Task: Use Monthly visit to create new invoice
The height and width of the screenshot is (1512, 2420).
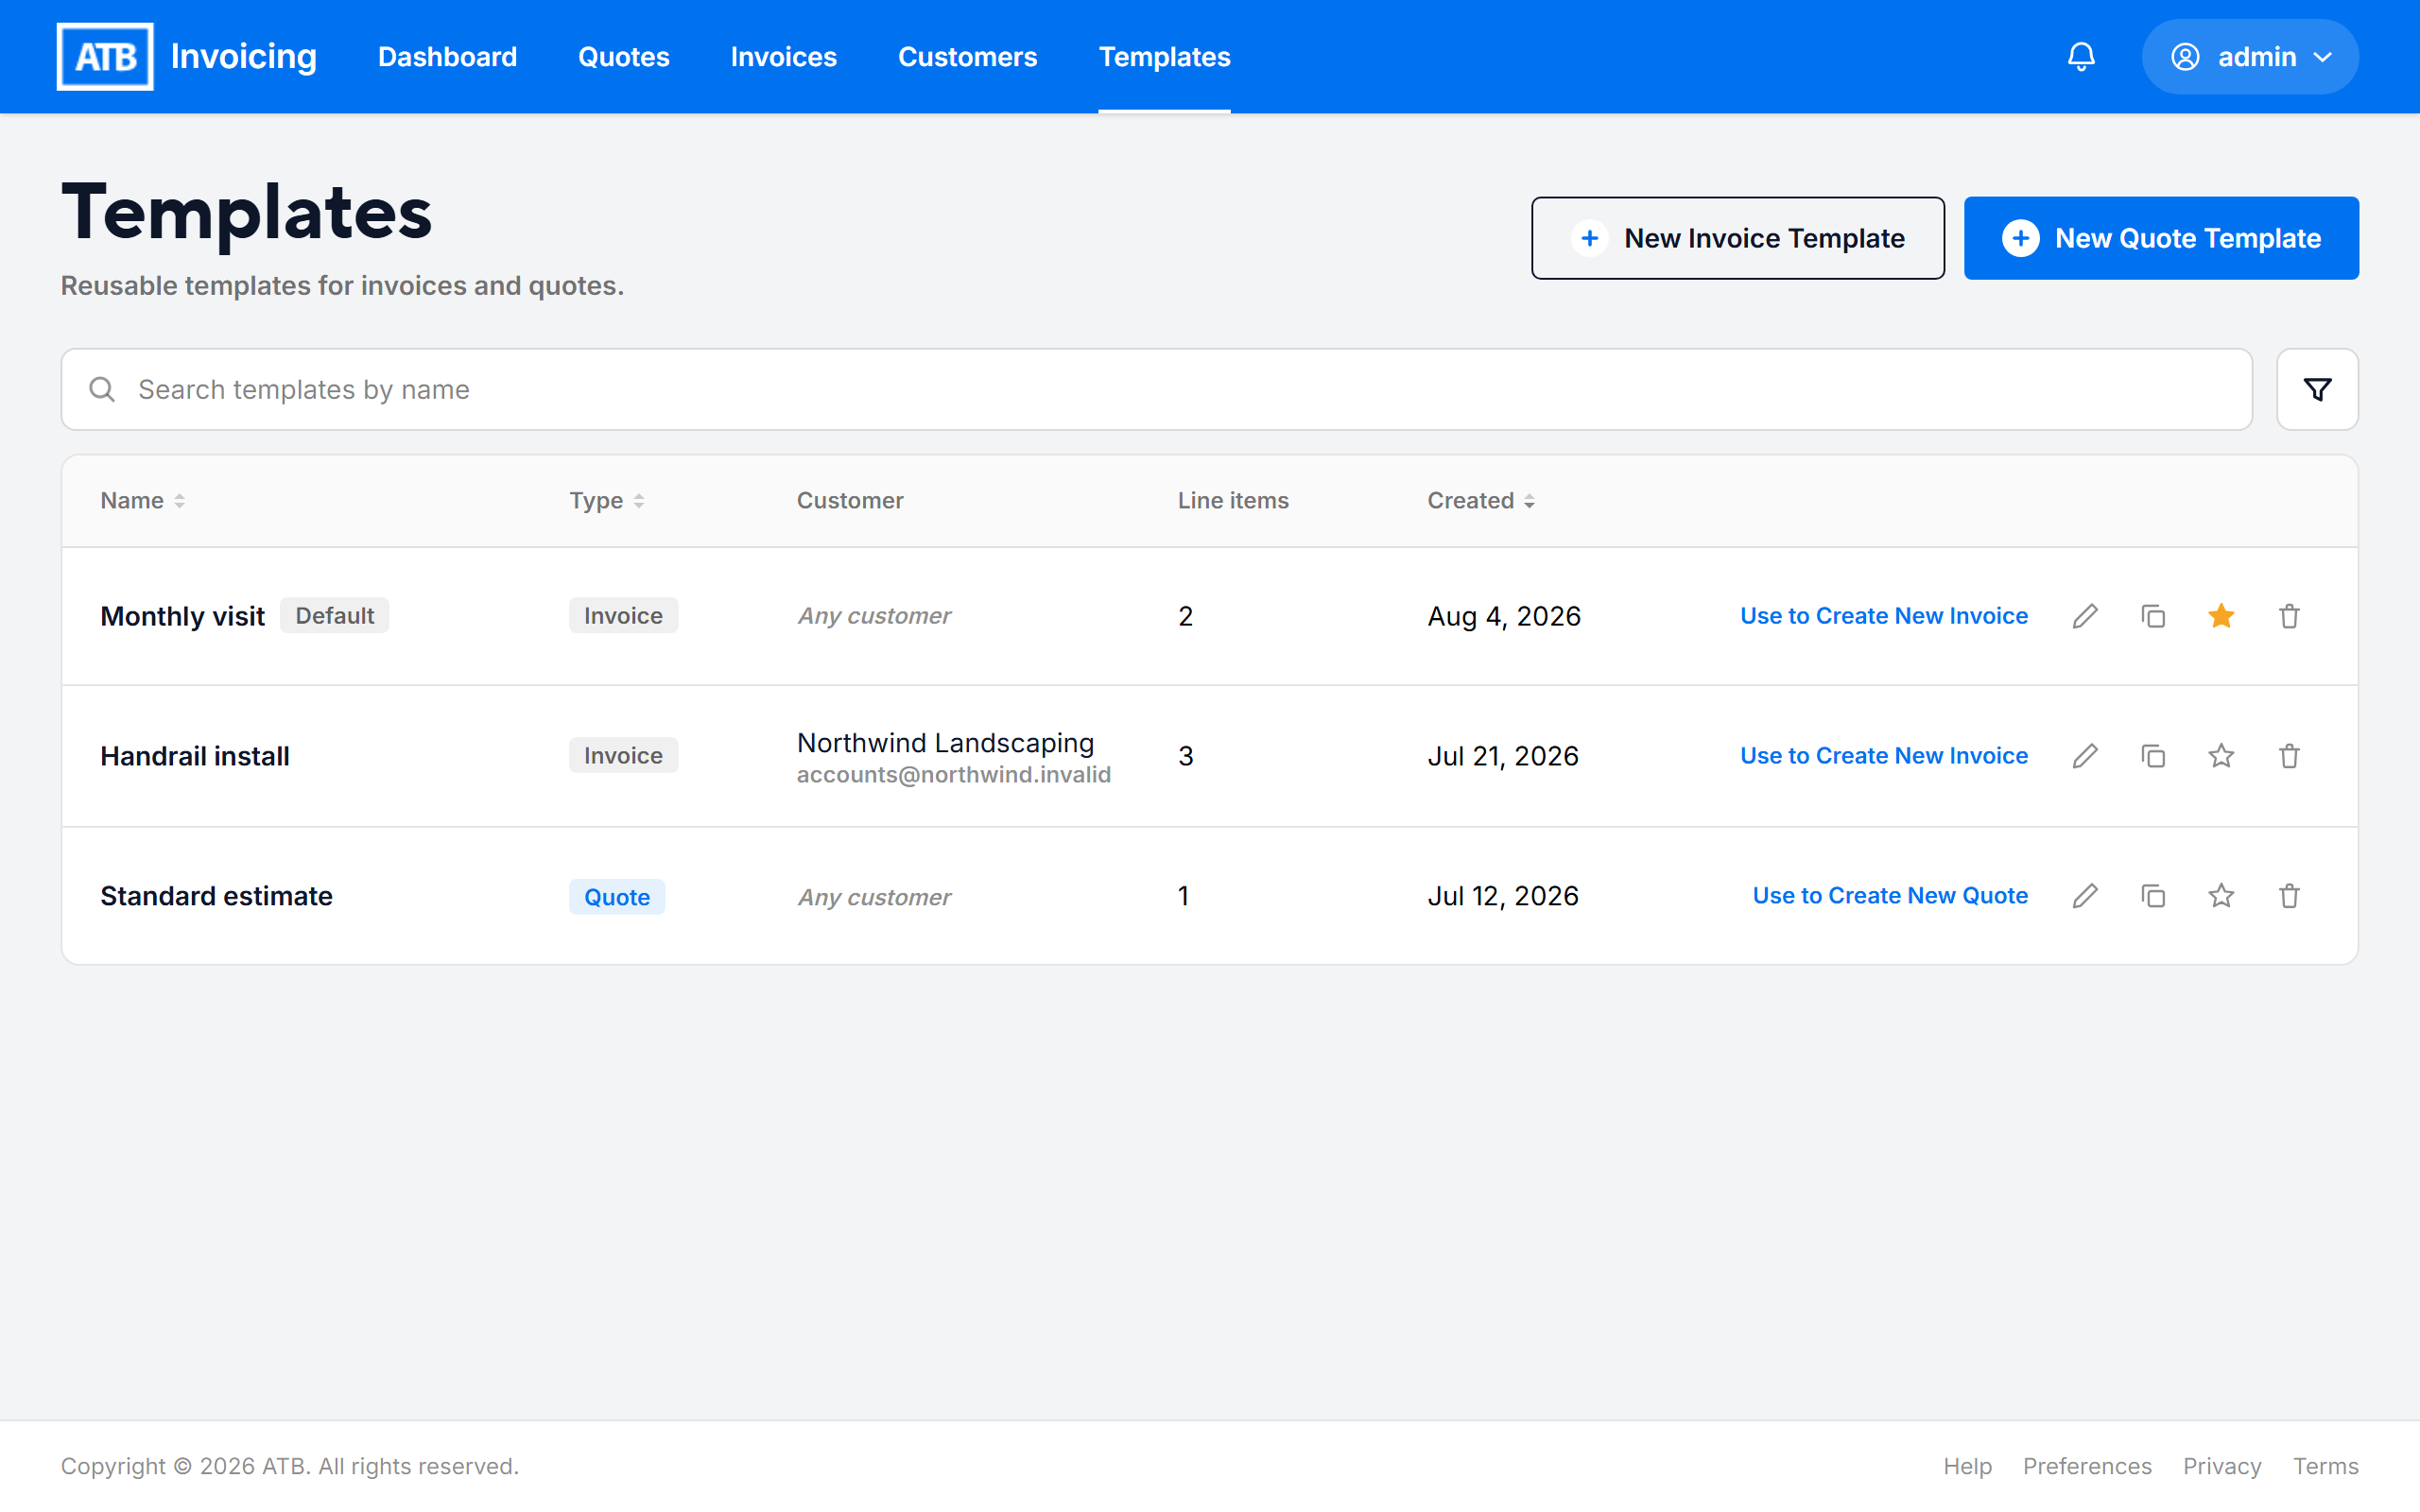Action: [x=1884, y=616]
